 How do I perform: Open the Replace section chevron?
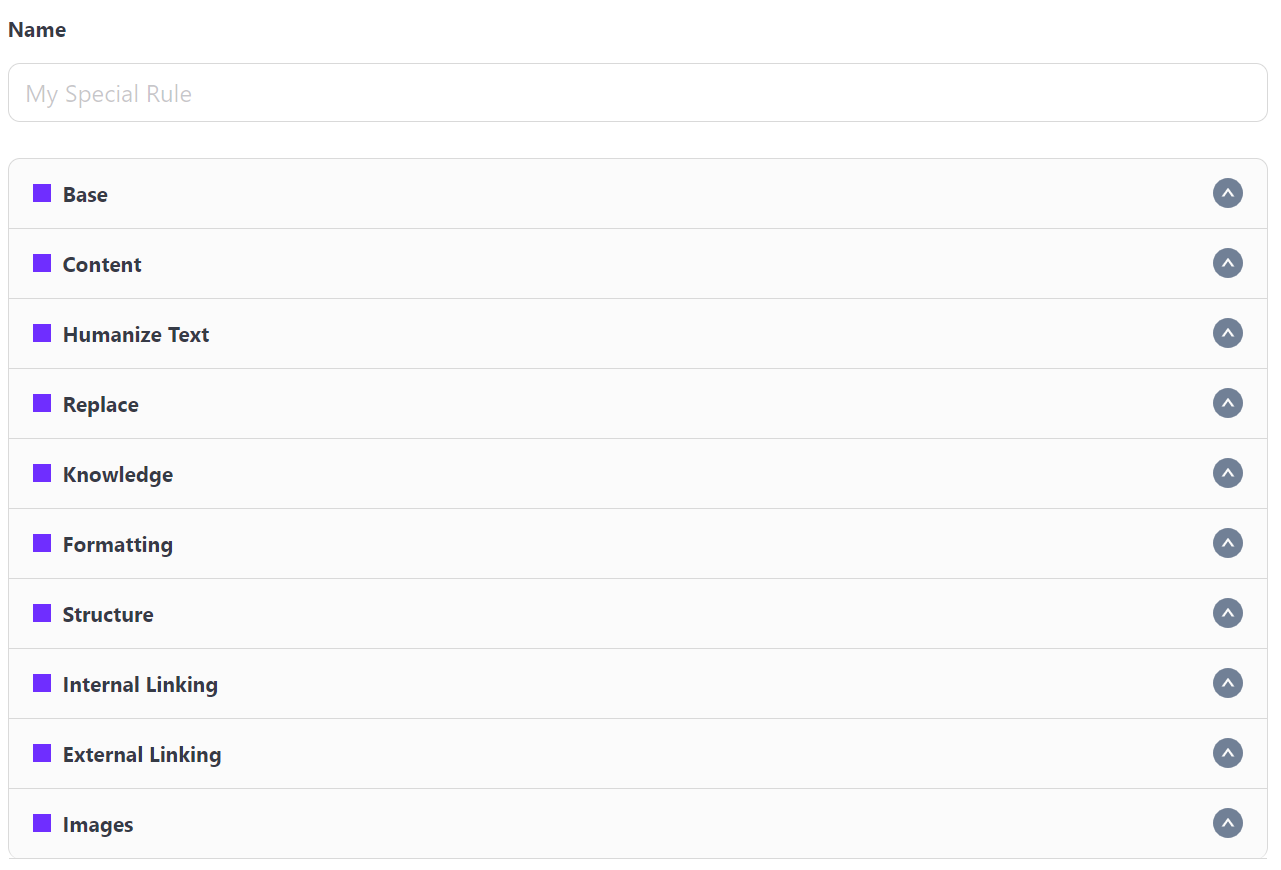point(1228,403)
